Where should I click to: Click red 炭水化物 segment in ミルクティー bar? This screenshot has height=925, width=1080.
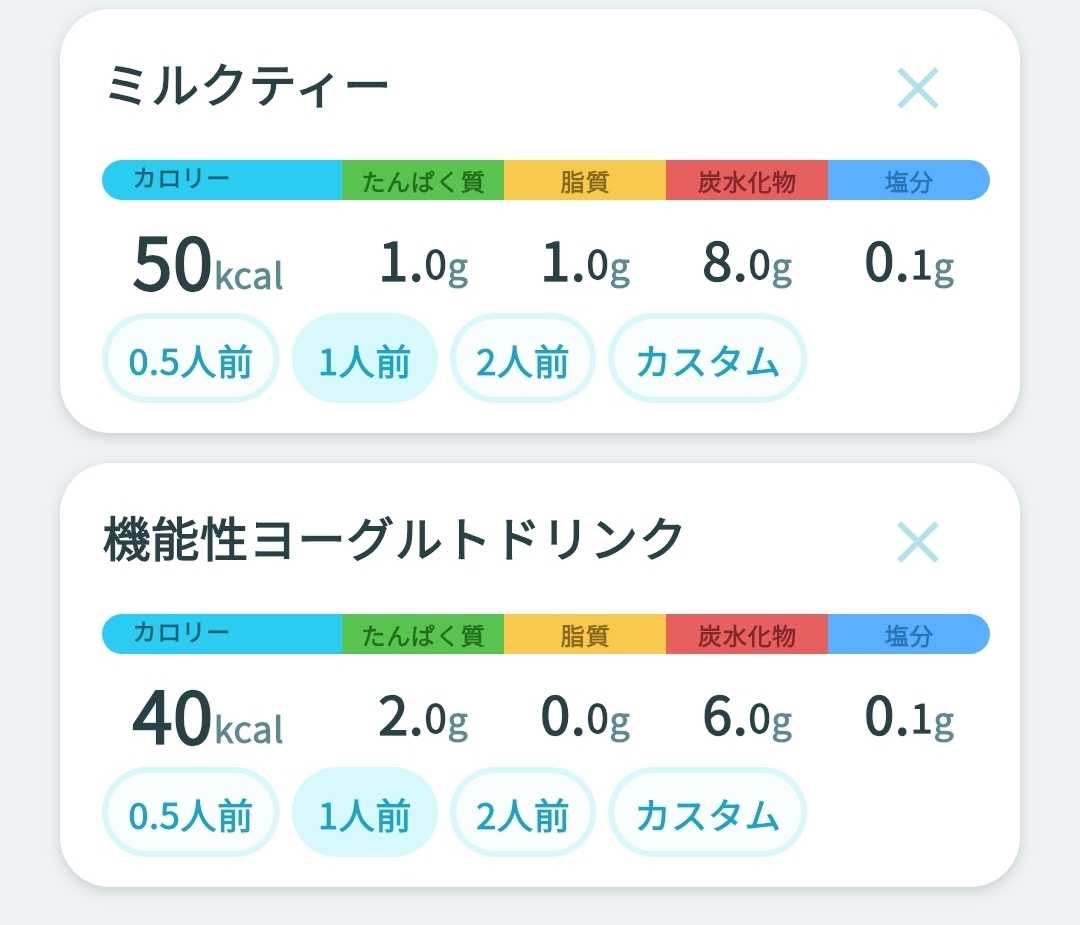(747, 180)
